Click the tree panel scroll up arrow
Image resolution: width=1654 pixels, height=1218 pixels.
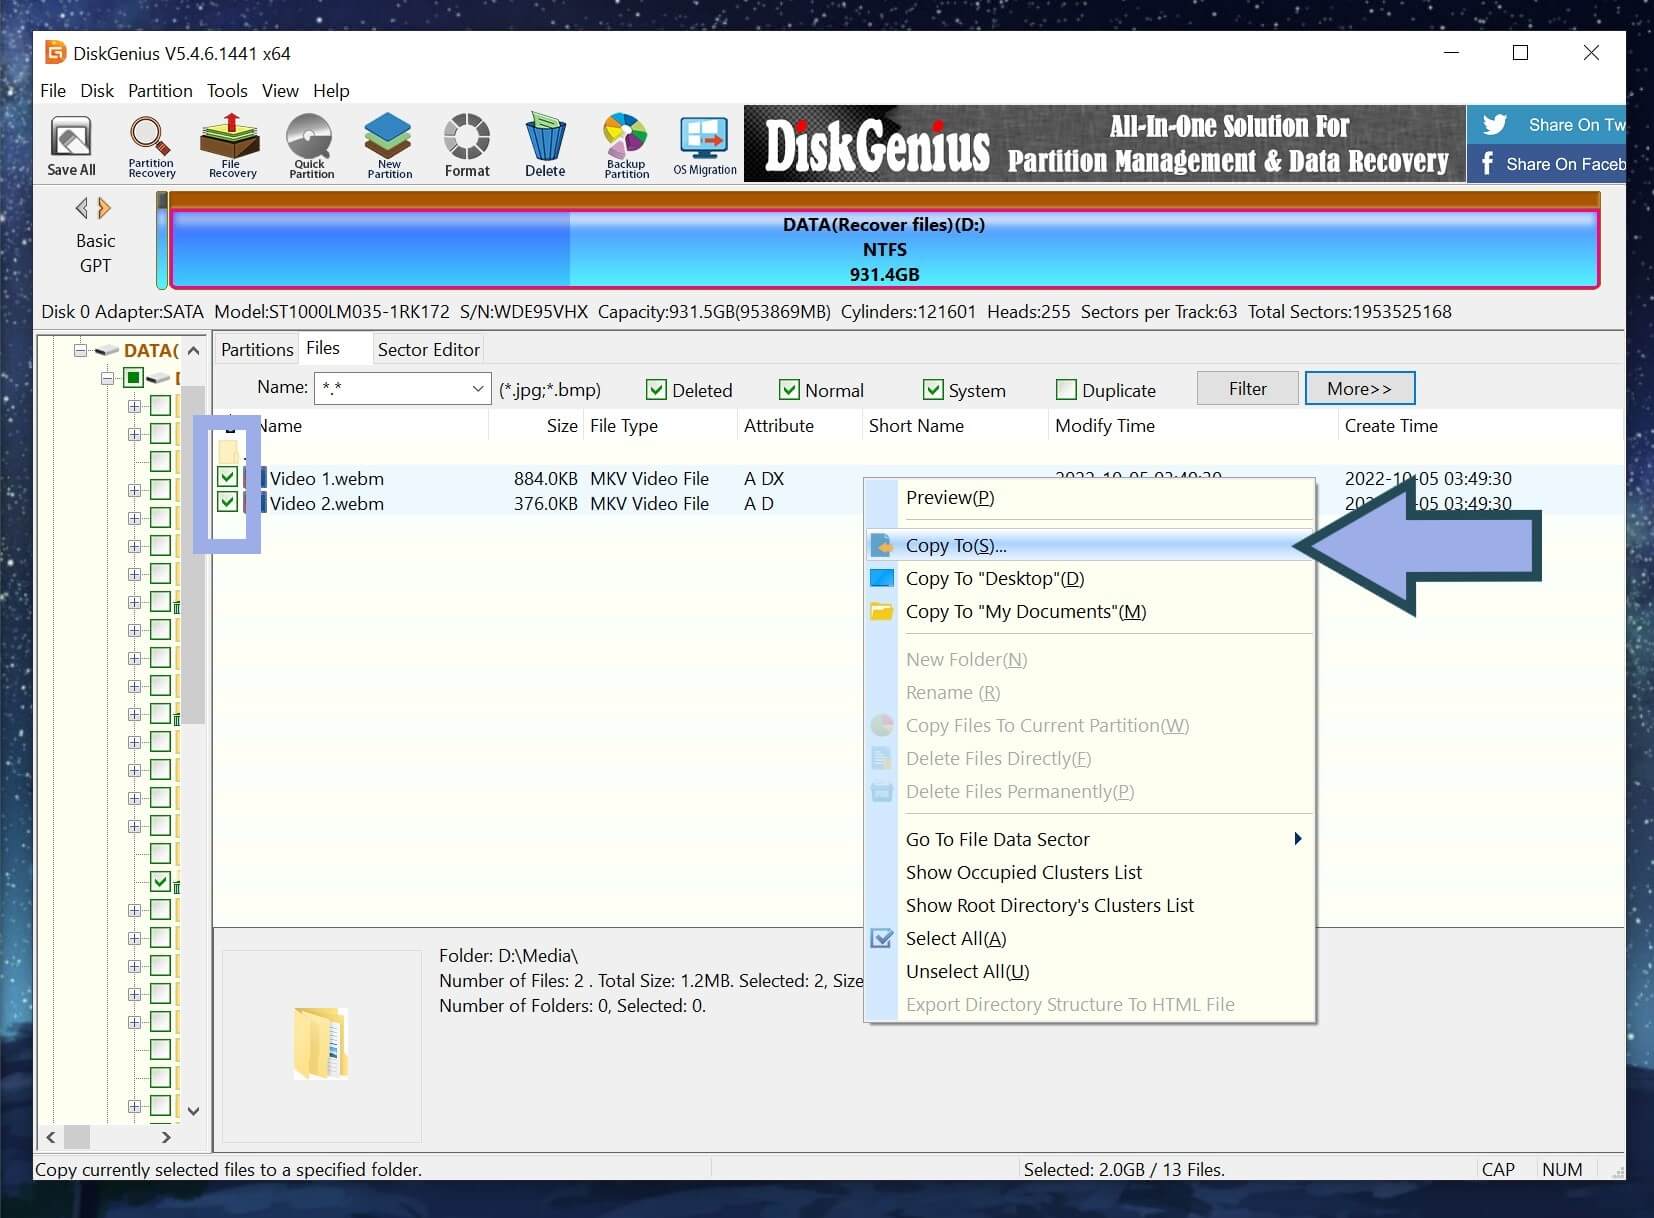(194, 350)
